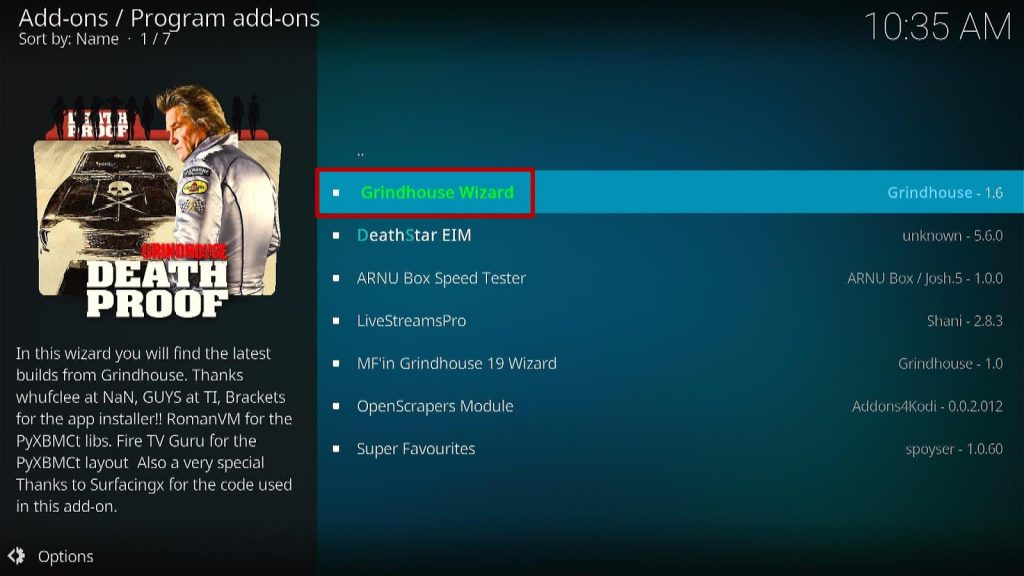Click the 'unknown - 5.6.0' version label

point(952,236)
